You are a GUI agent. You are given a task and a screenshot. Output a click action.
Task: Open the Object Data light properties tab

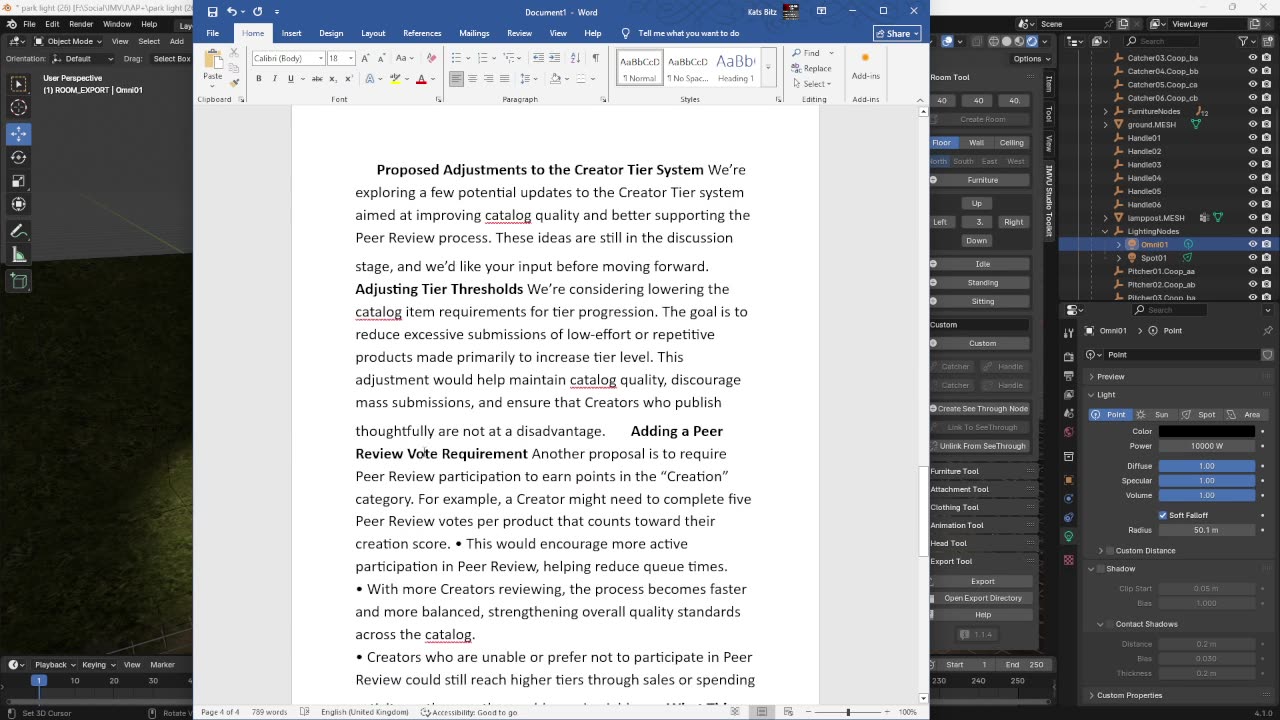pos(1069,535)
